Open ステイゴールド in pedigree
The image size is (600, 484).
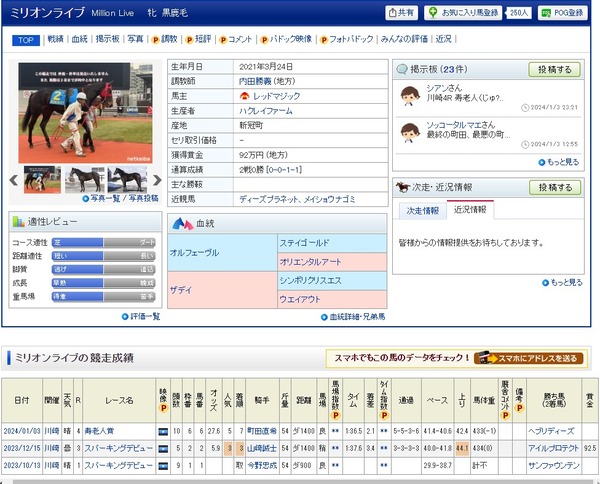(304, 243)
